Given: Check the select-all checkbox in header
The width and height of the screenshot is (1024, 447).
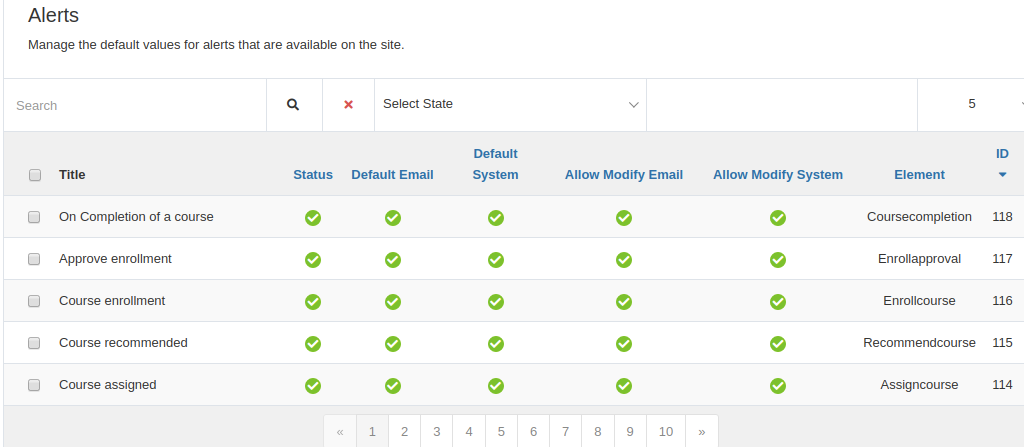Looking at the screenshot, I should tap(35, 174).
